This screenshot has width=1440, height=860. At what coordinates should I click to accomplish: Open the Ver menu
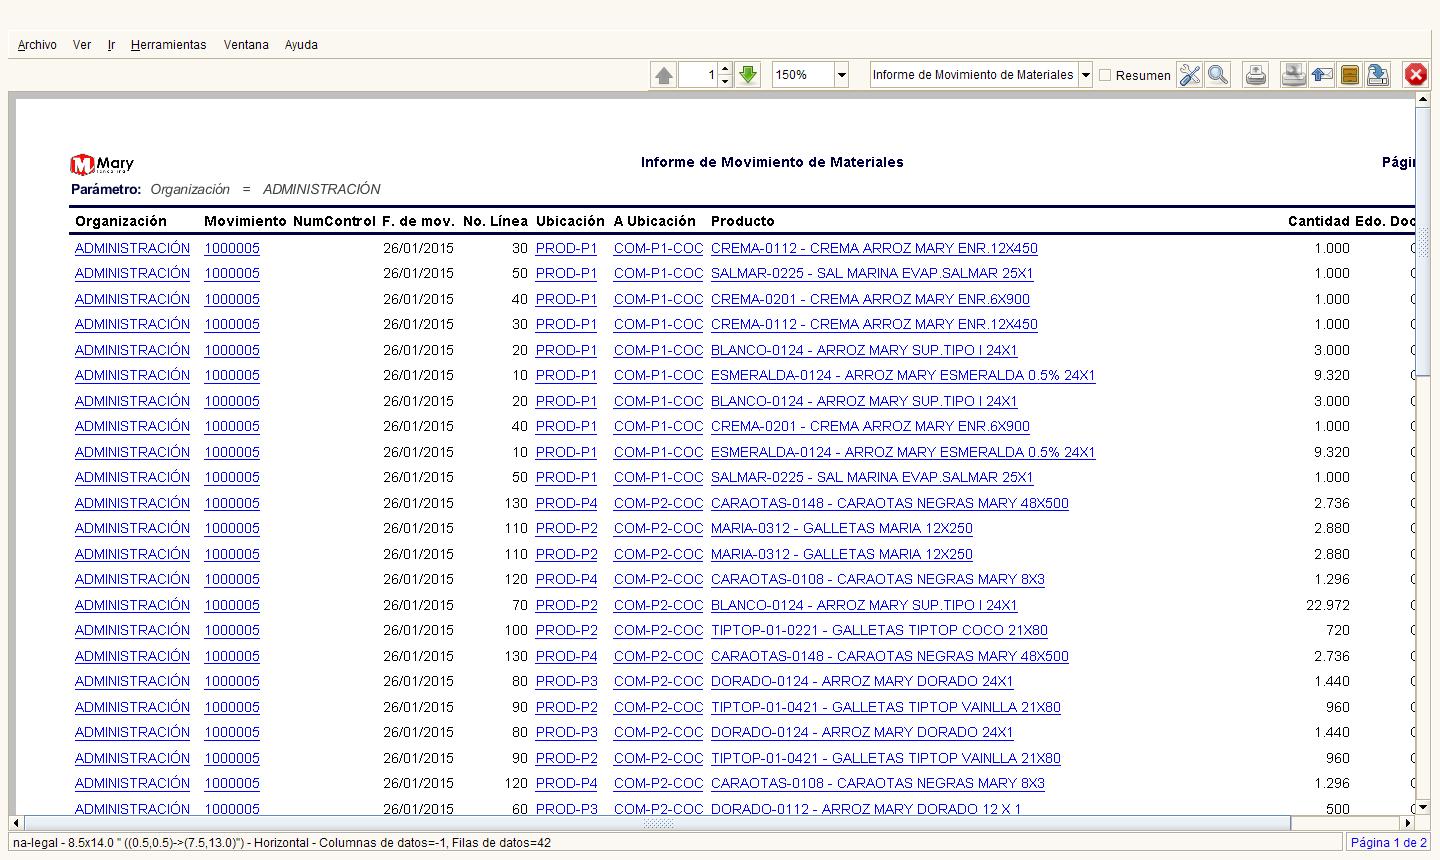82,45
